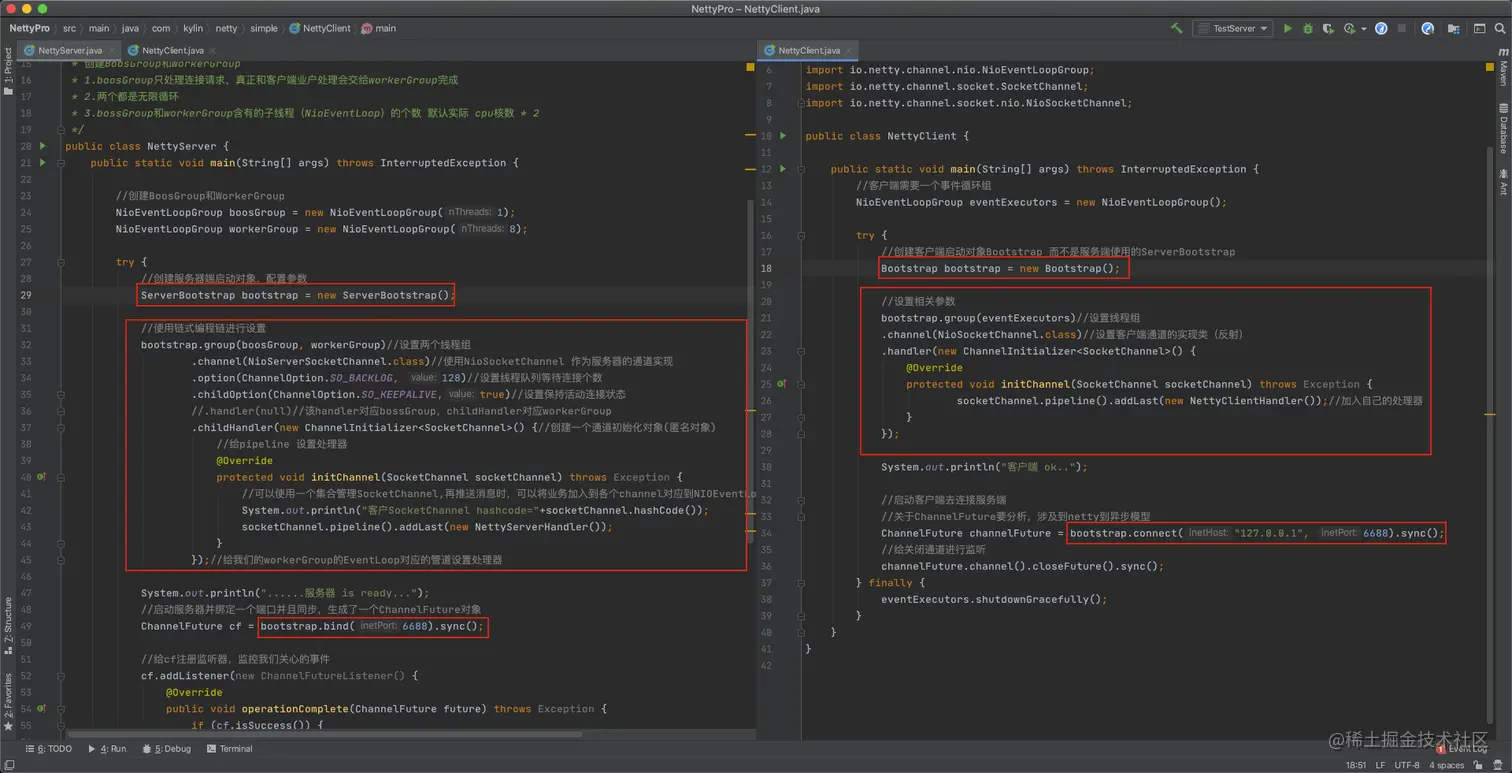Open the Project tool window
This screenshot has width=1512, height=773.
(8, 73)
